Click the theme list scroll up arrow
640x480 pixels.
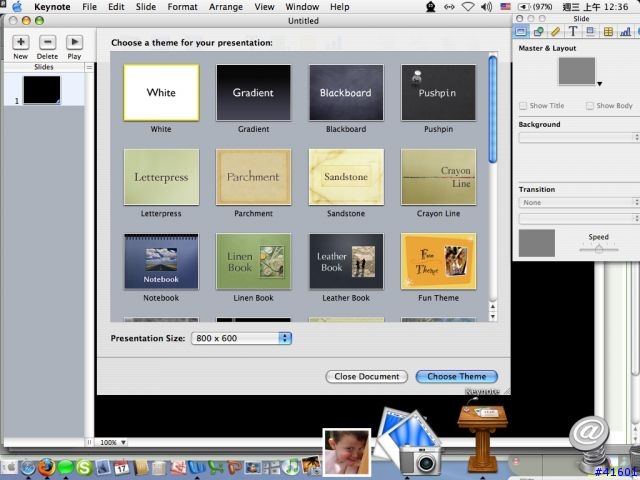point(493,307)
